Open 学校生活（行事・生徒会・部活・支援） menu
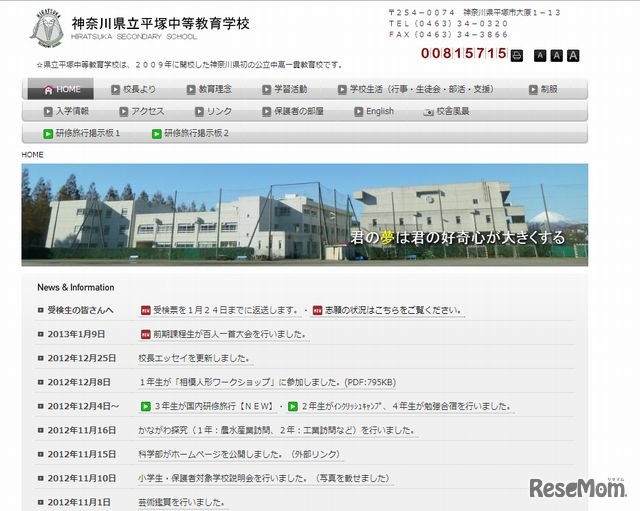The width and height of the screenshot is (640, 511). coord(416,89)
